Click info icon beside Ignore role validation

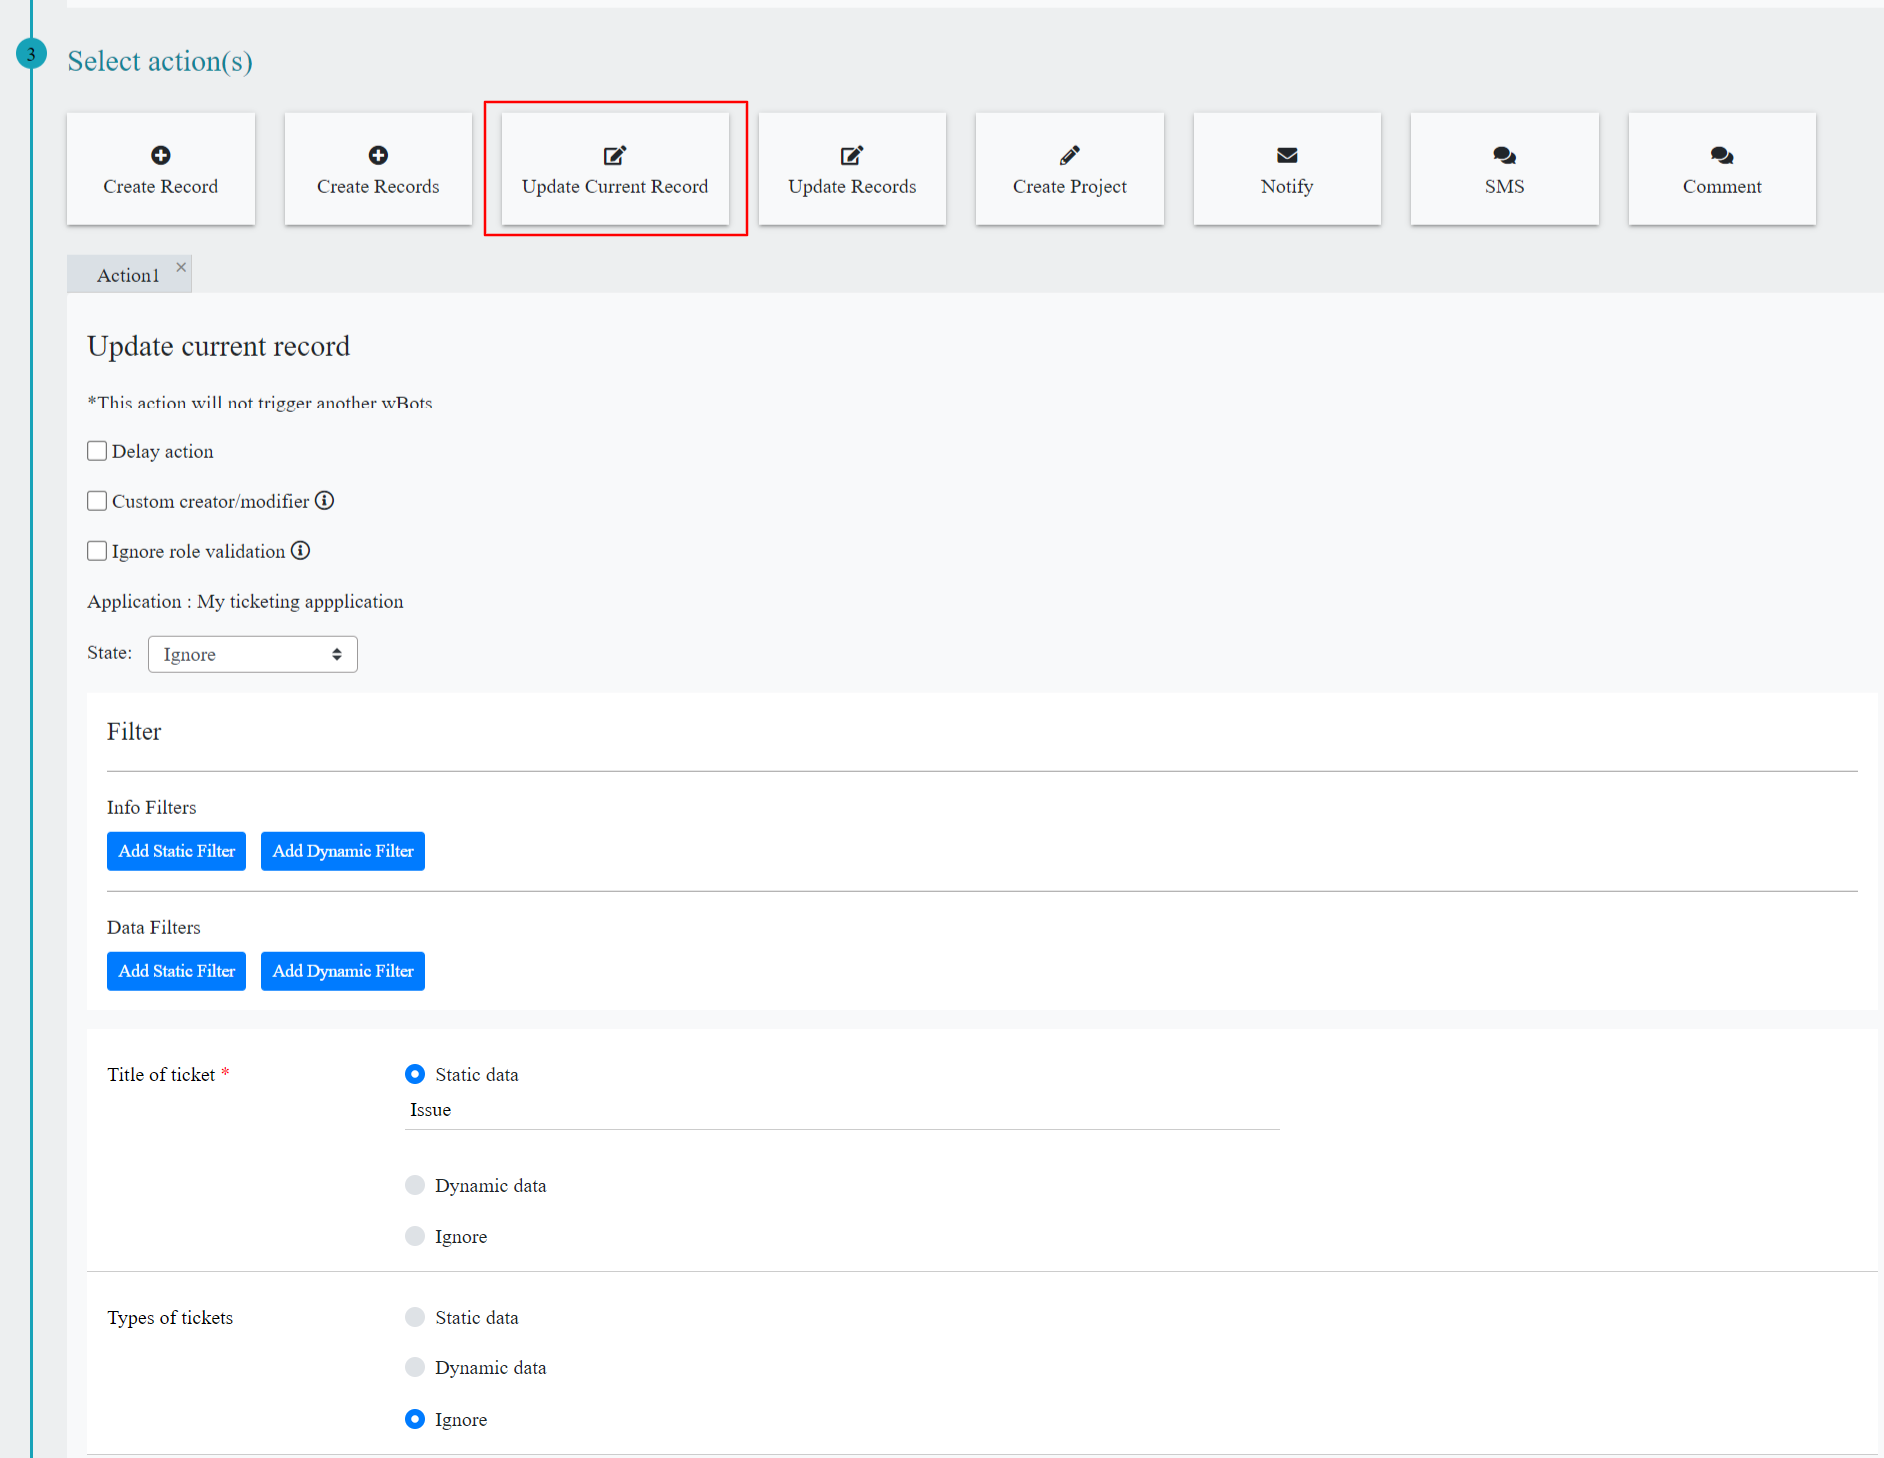[x=301, y=550]
